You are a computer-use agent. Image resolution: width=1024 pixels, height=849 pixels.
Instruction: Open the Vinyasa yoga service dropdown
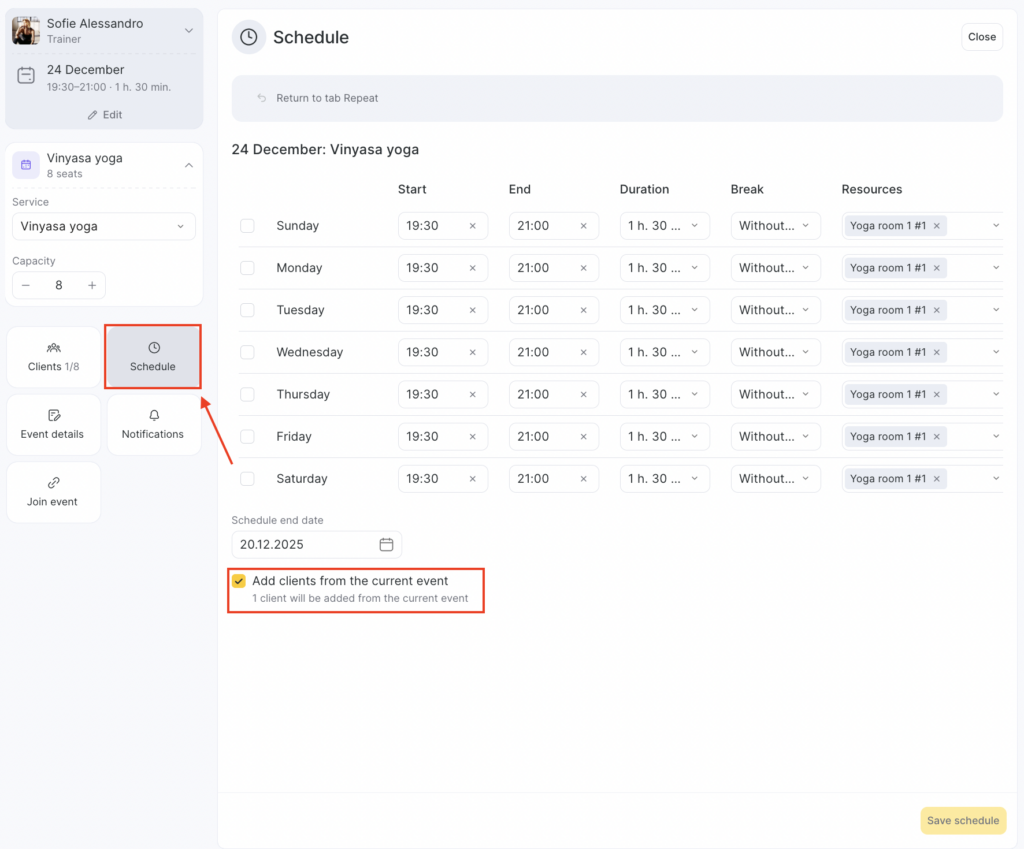coord(104,227)
